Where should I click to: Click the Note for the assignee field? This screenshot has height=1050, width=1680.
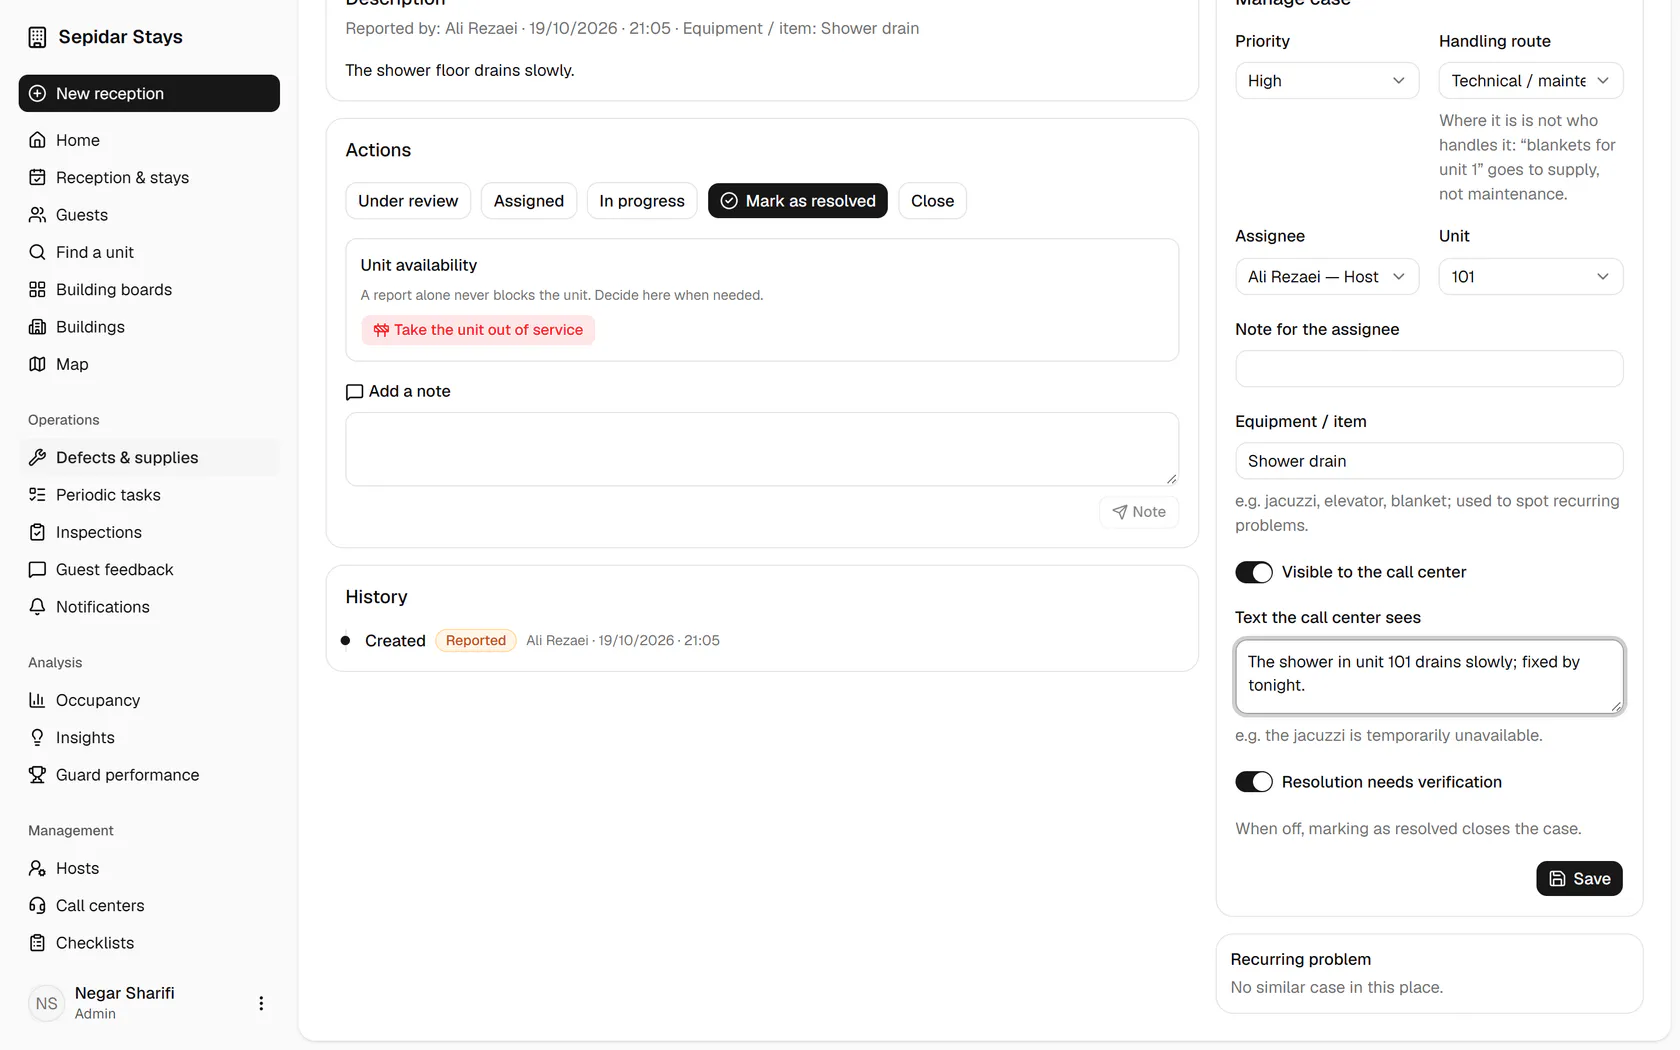[x=1429, y=369]
